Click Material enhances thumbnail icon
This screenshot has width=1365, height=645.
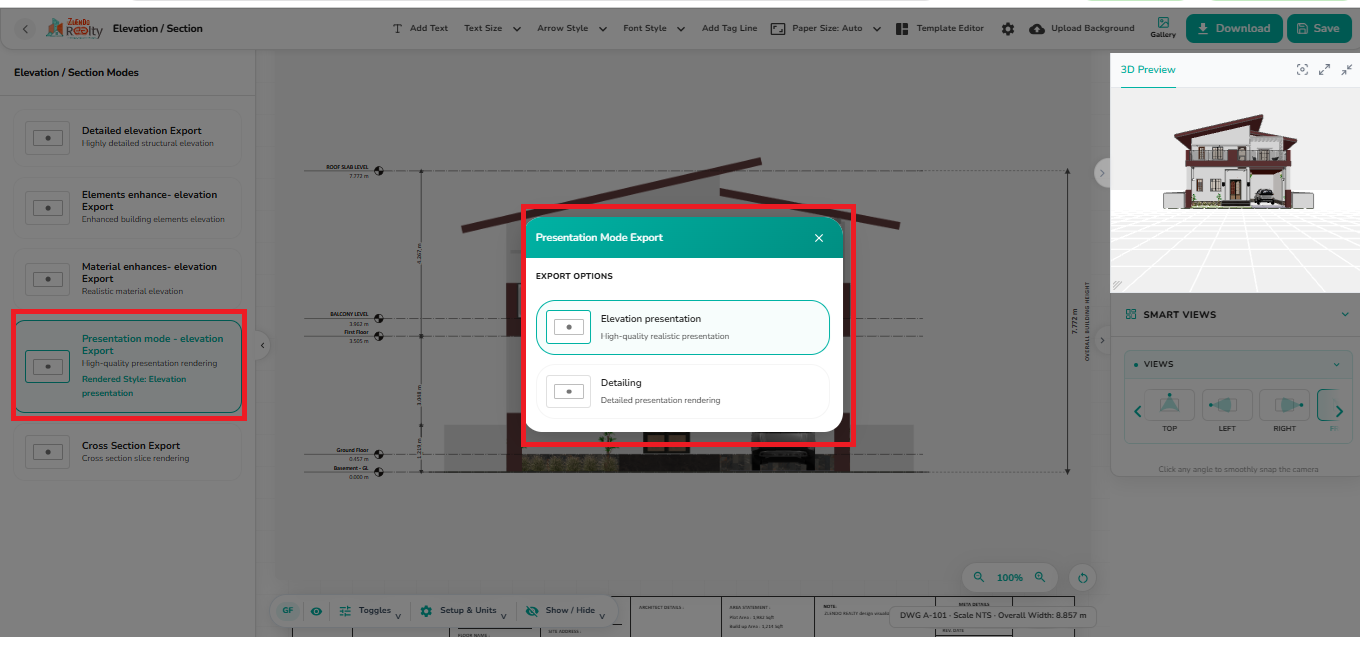[x=47, y=279]
